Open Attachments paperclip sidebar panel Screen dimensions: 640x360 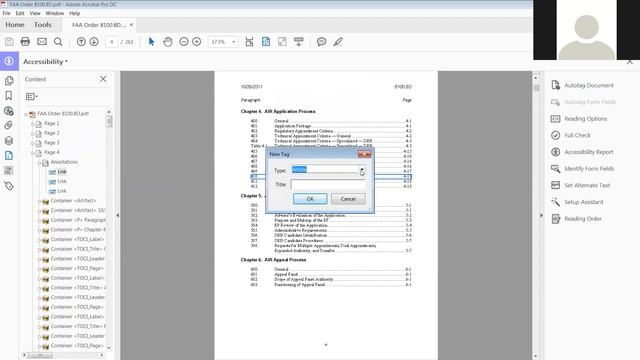(9, 125)
